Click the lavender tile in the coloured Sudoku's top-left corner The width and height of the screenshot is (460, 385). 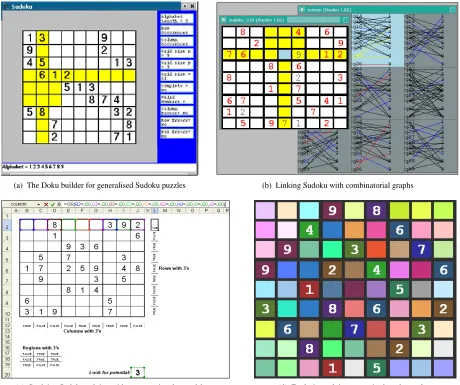click(265, 211)
